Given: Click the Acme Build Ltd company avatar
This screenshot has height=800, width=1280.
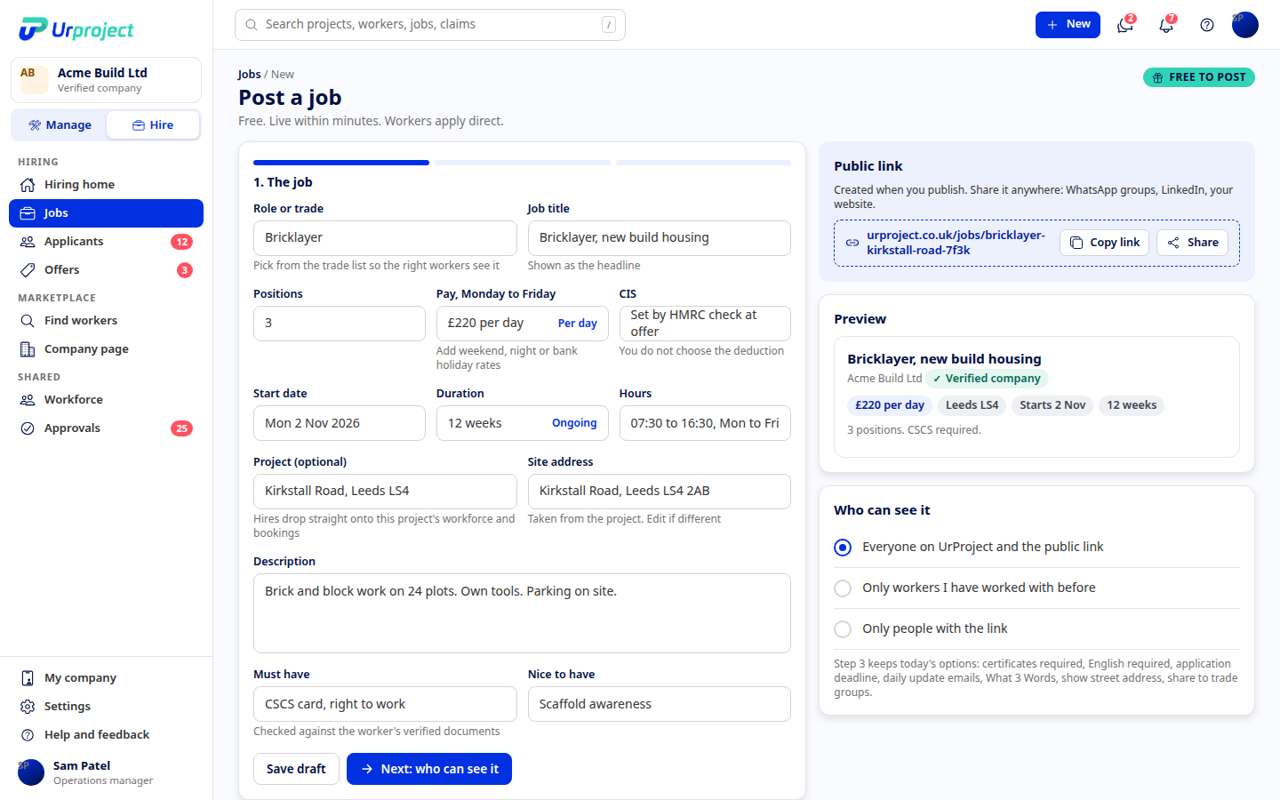Looking at the screenshot, I should tap(34, 80).
